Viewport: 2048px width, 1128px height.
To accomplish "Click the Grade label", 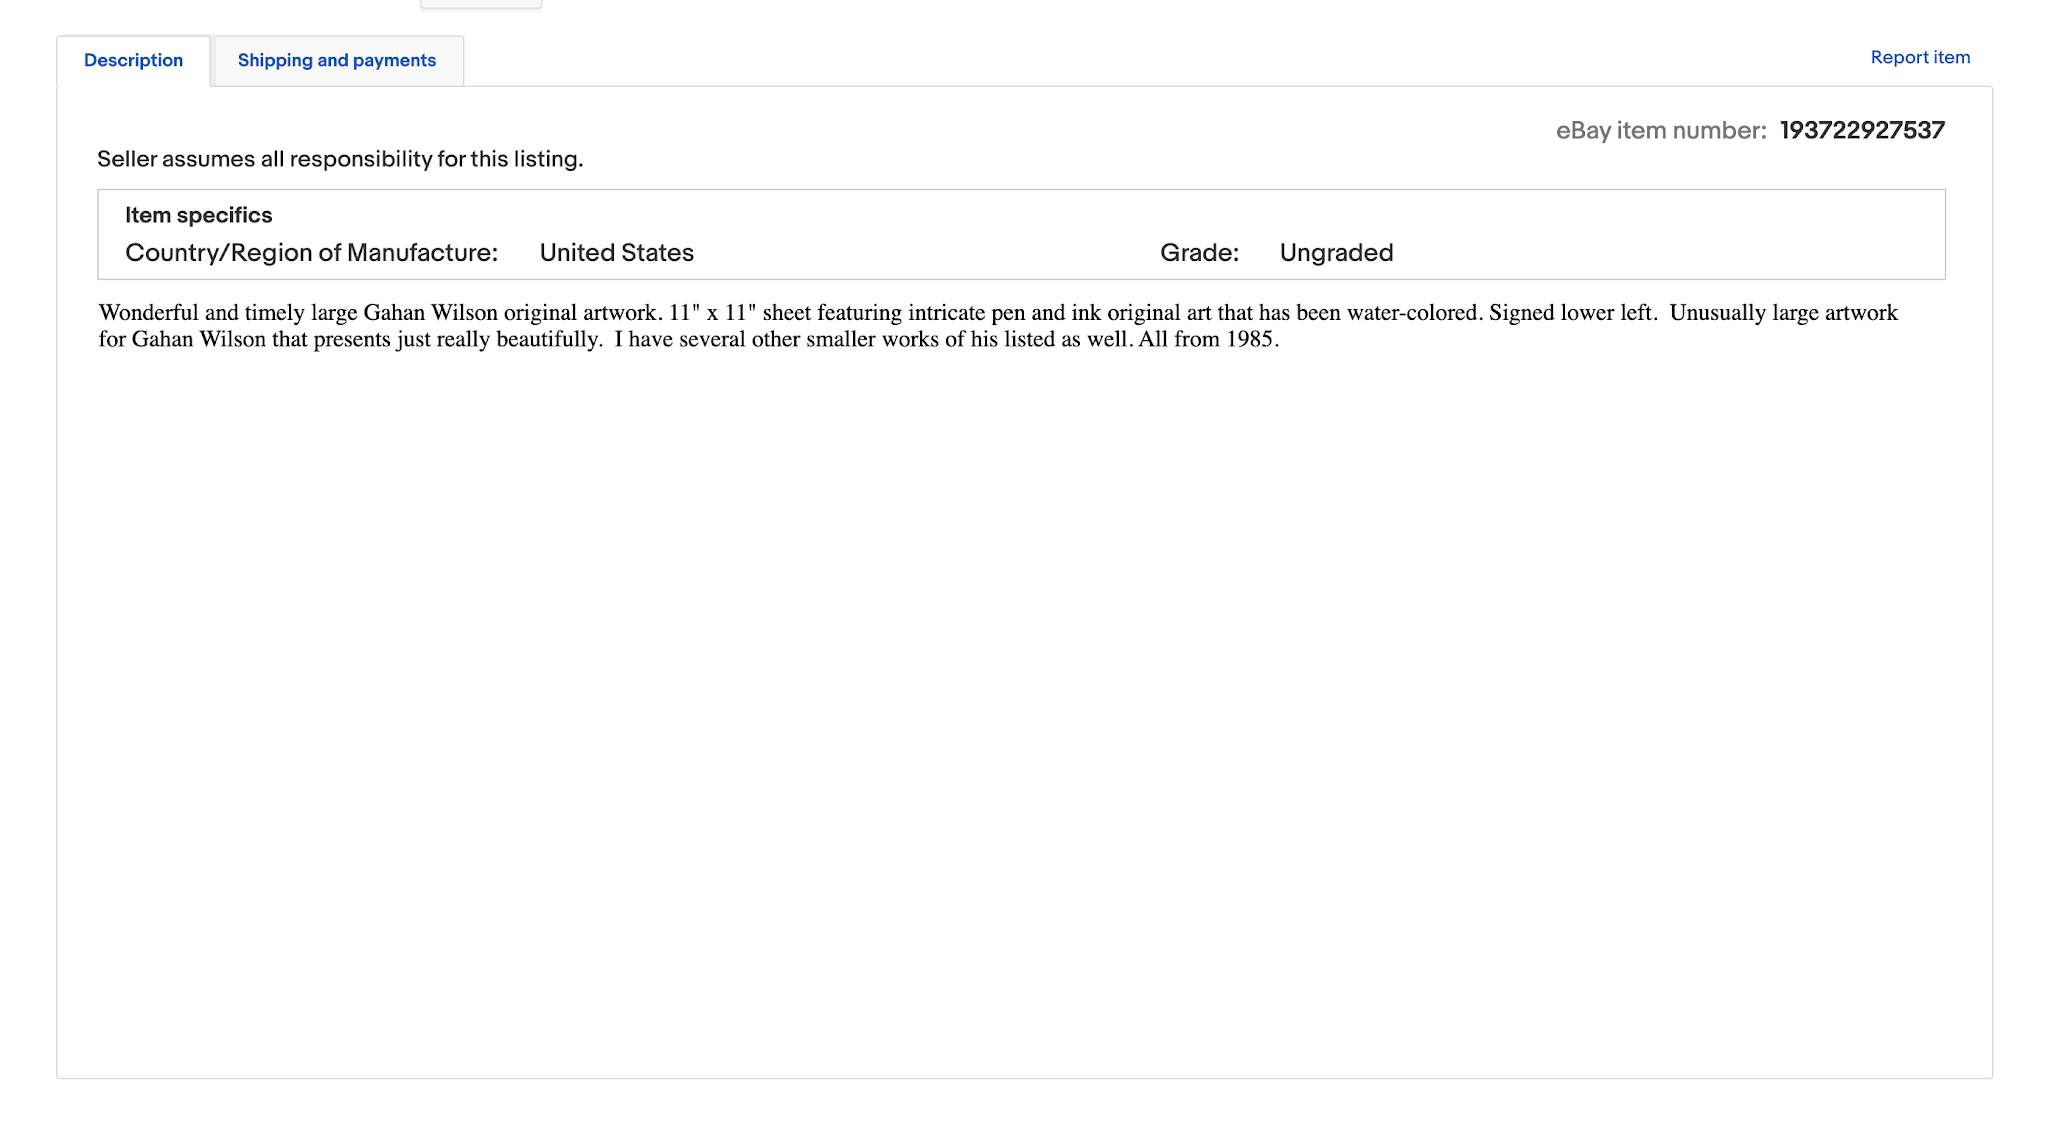I will [x=1199, y=253].
